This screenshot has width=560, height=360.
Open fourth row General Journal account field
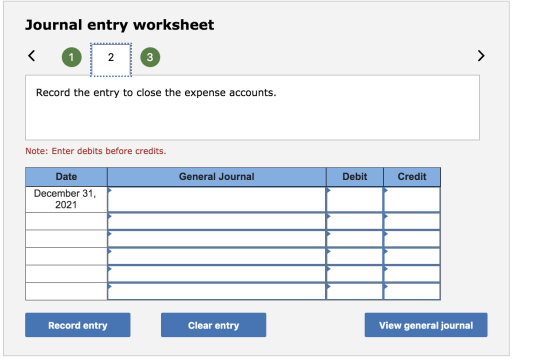[216, 256]
